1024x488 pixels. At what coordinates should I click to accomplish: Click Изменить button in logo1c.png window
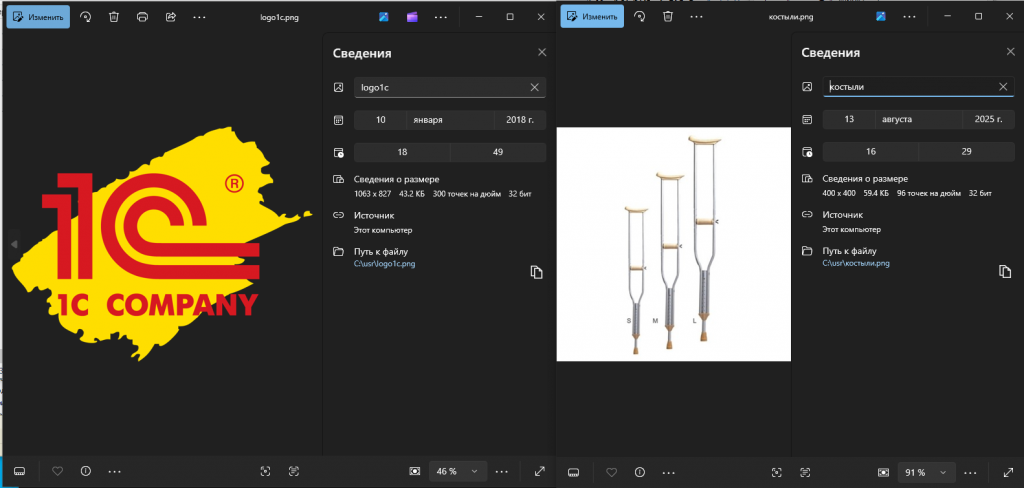pos(38,17)
